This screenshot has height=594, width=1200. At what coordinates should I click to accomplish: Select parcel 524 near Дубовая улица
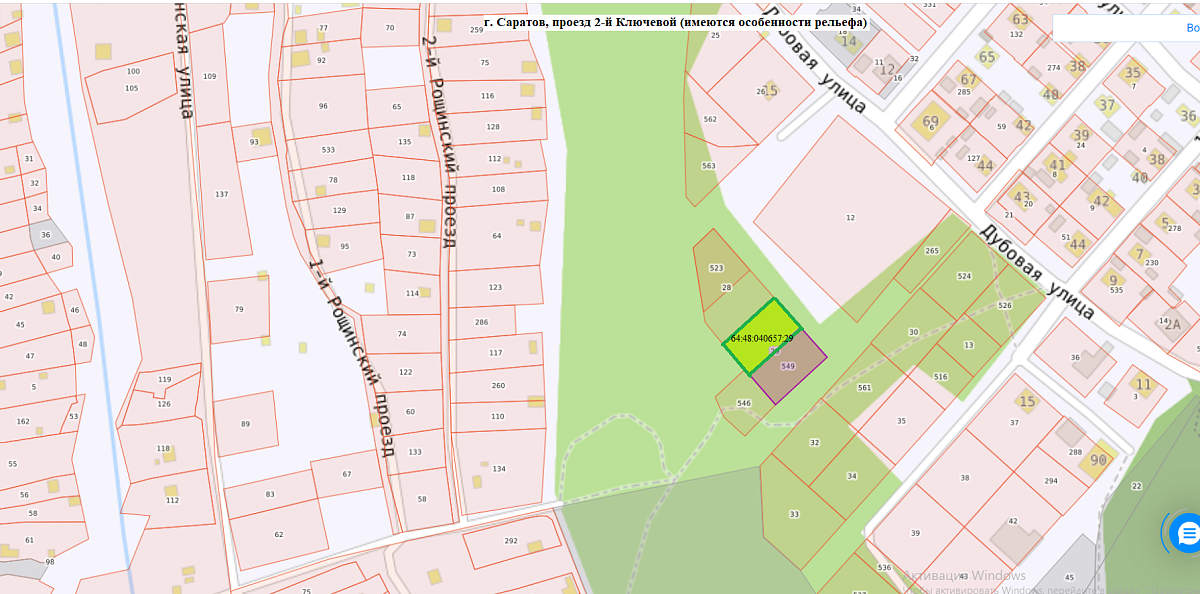pos(964,277)
